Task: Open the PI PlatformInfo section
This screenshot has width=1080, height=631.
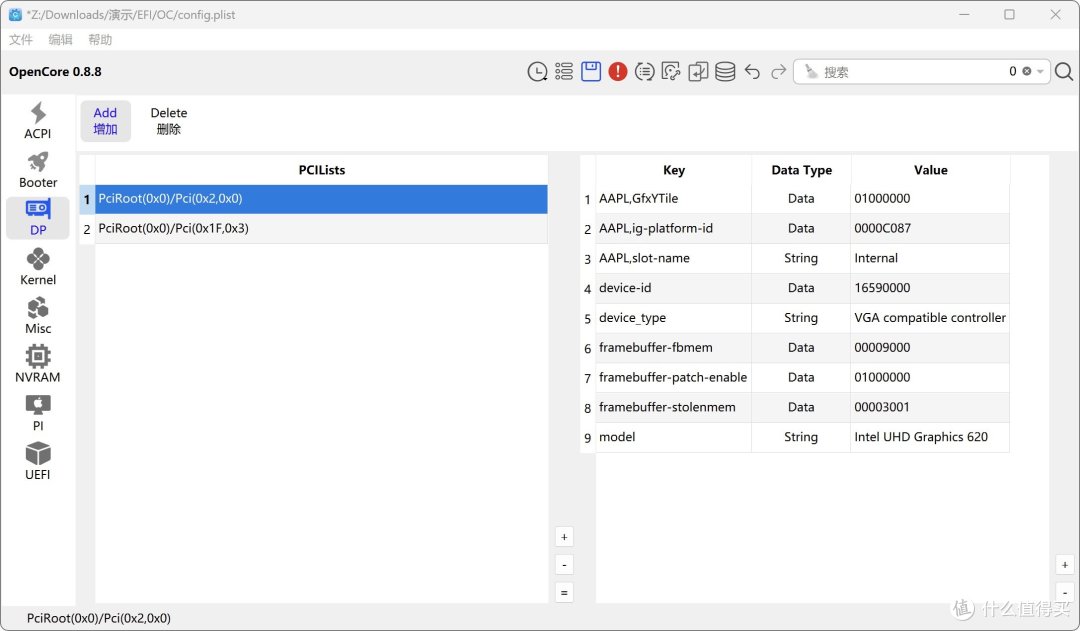Action: point(38,413)
